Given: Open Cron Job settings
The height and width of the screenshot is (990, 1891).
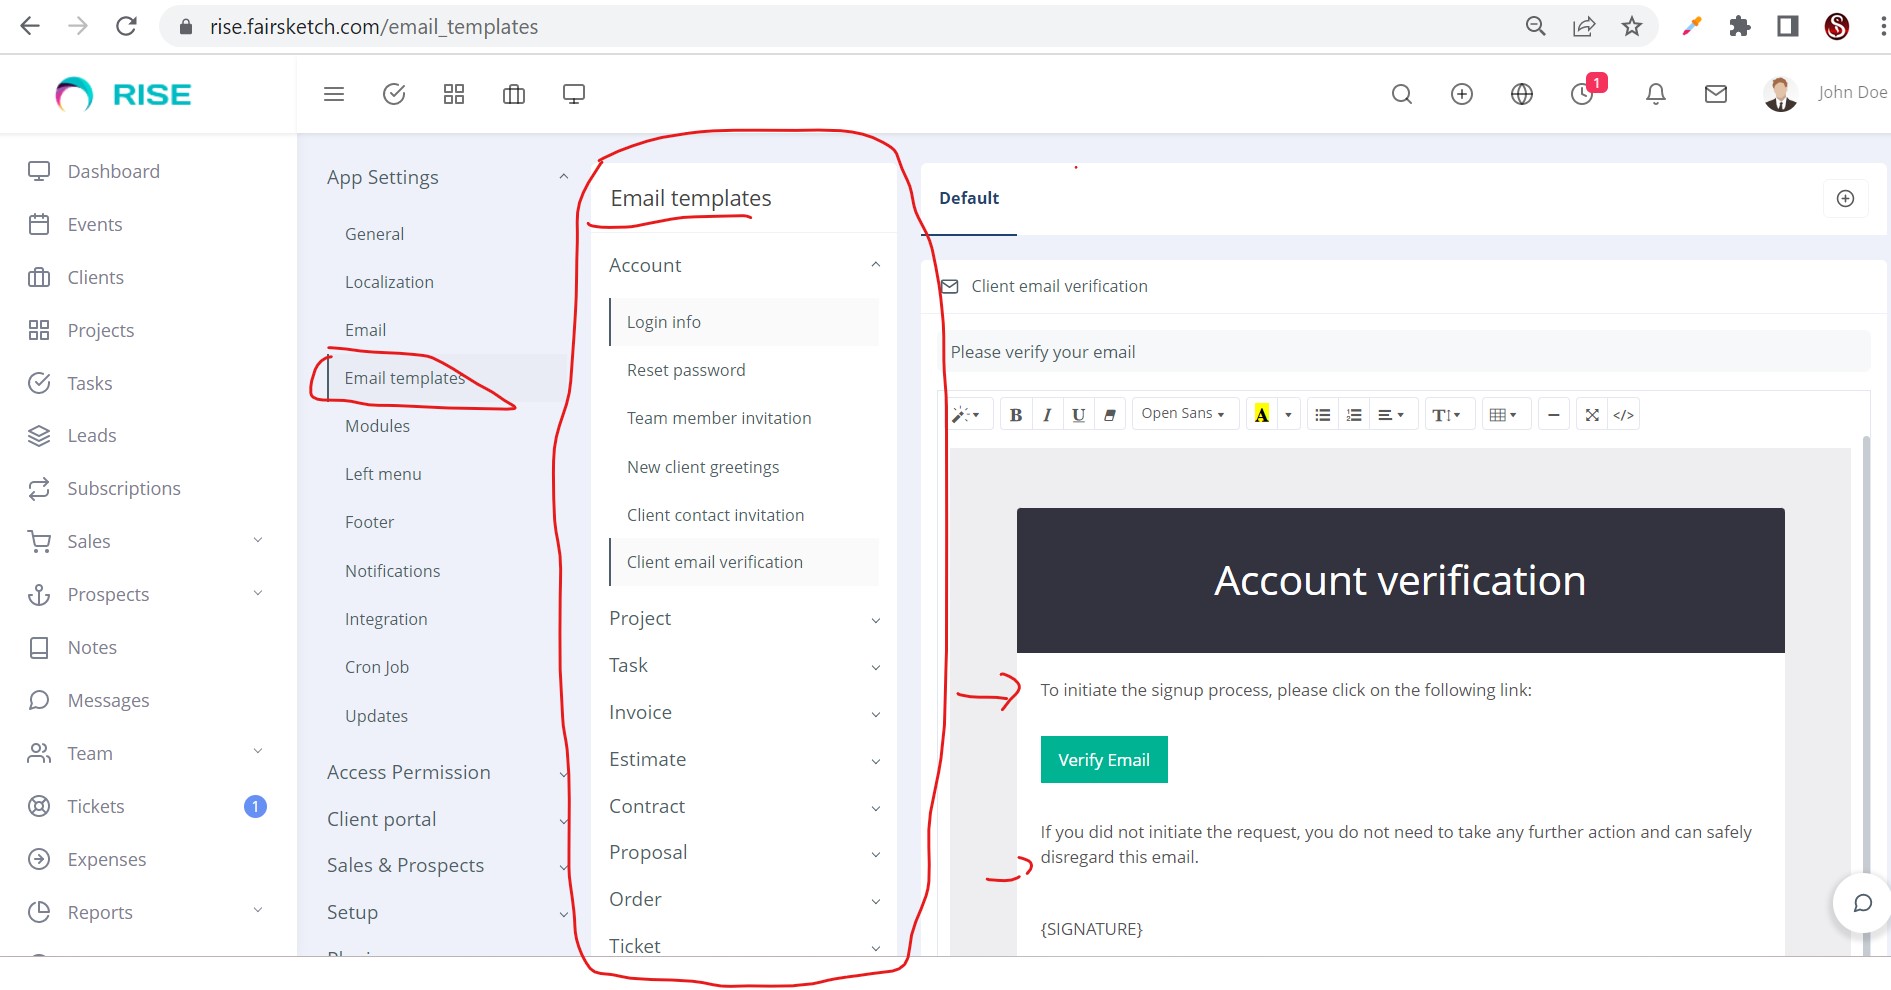Looking at the screenshot, I should (377, 667).
